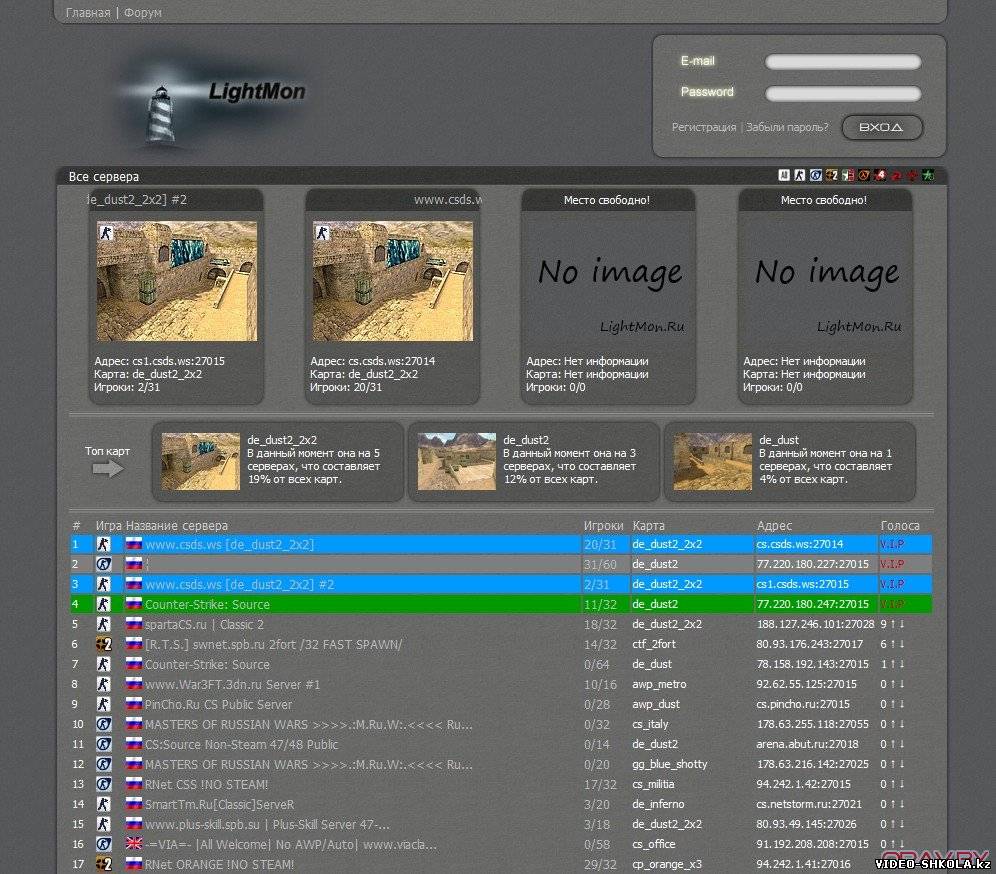Open www.csds.ws [de_dust2_2x2] #2 server row
This screenshot has width=996, height=874.
point(239,584)
